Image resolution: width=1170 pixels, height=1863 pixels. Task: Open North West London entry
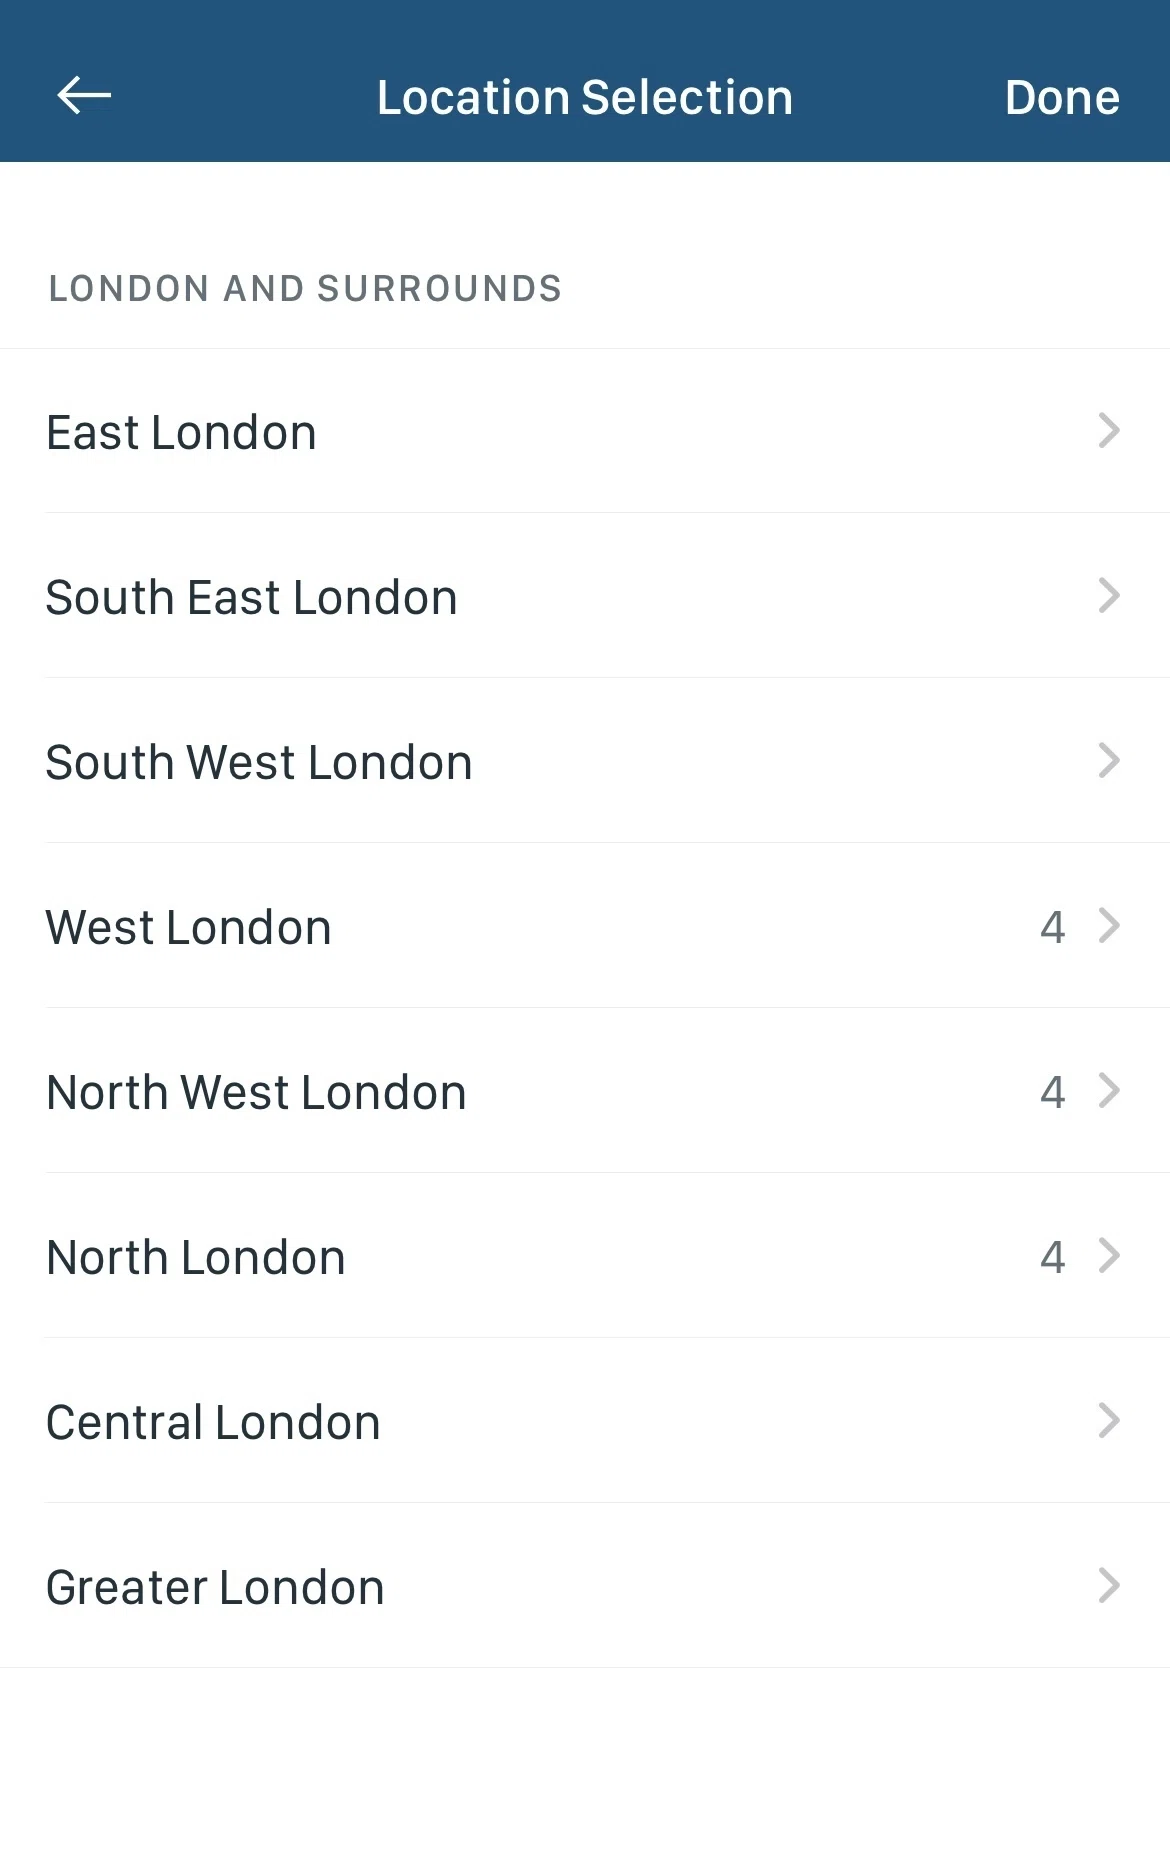pos(257,1093)
